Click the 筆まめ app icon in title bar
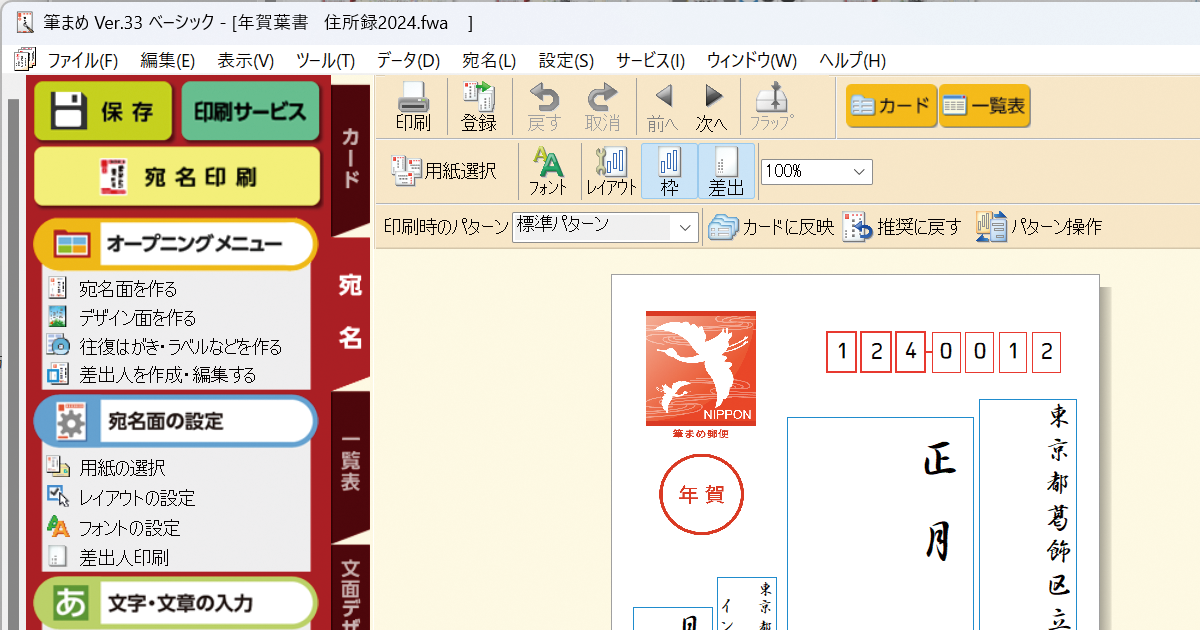Screen dimensions: 1200x630 (x=25, y=22)
